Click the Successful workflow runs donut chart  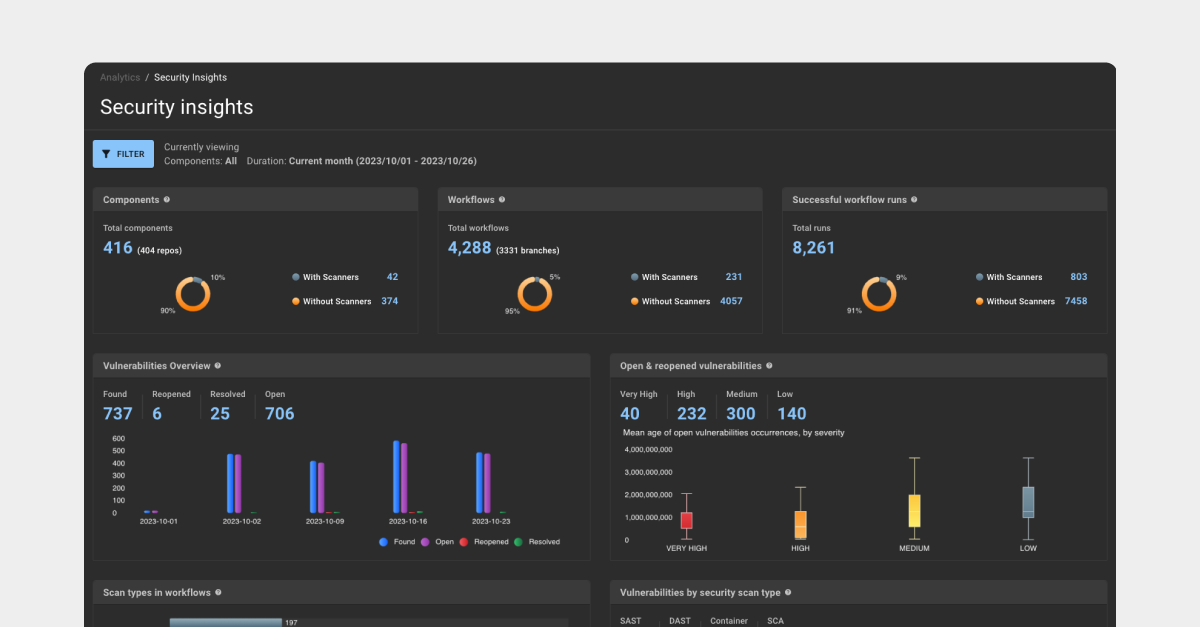(x=879, y=294)
